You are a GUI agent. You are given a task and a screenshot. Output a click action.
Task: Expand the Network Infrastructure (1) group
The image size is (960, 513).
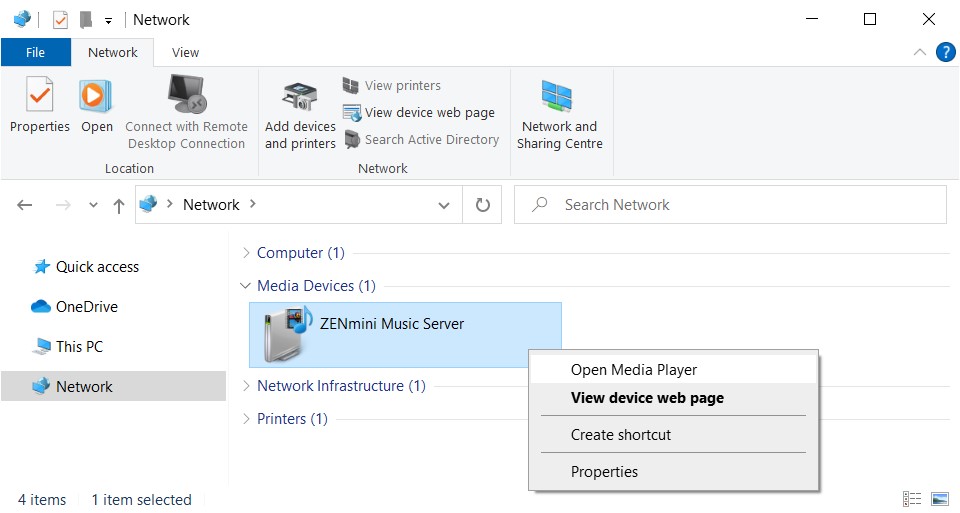(246, 386)
